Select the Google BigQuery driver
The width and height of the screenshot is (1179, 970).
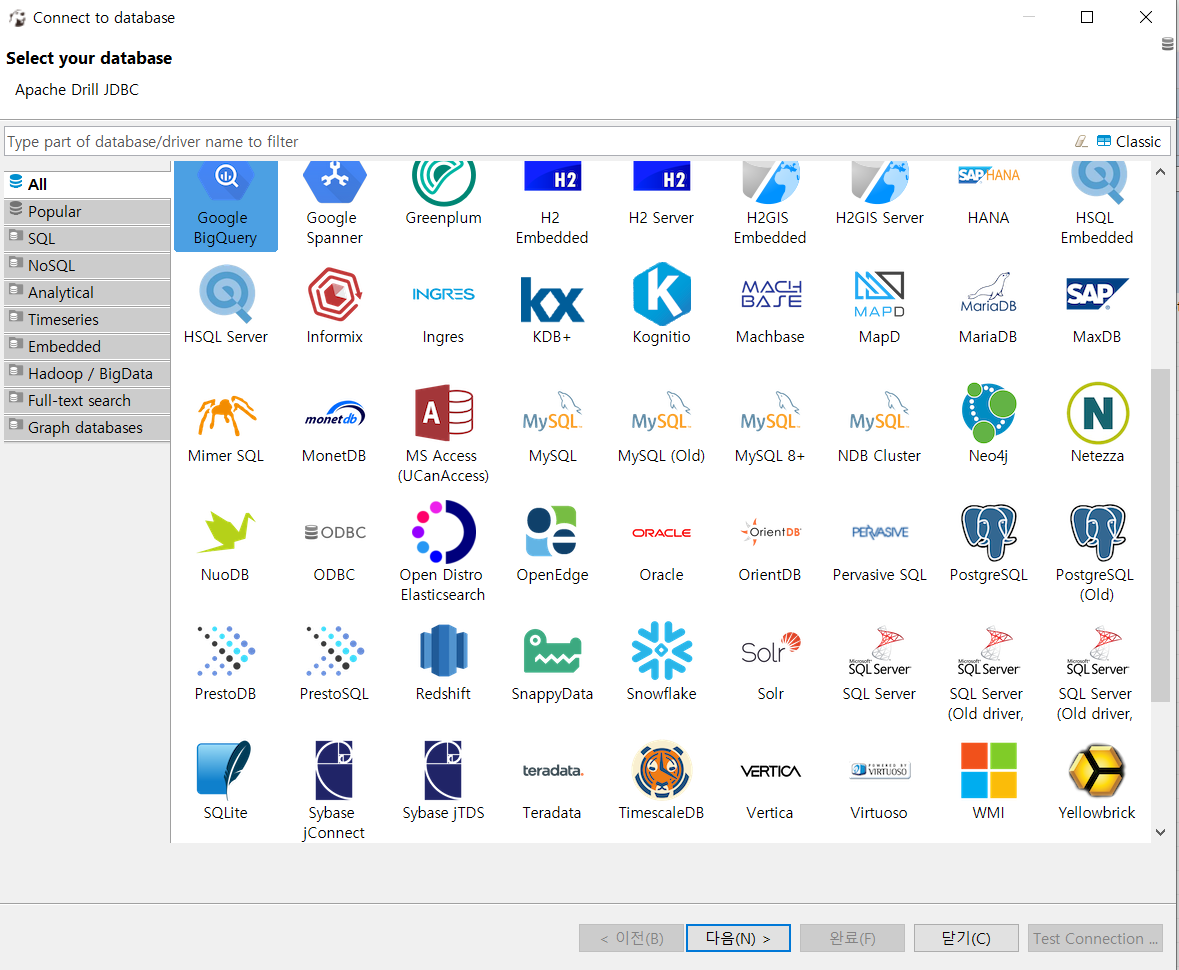point(226,205)
